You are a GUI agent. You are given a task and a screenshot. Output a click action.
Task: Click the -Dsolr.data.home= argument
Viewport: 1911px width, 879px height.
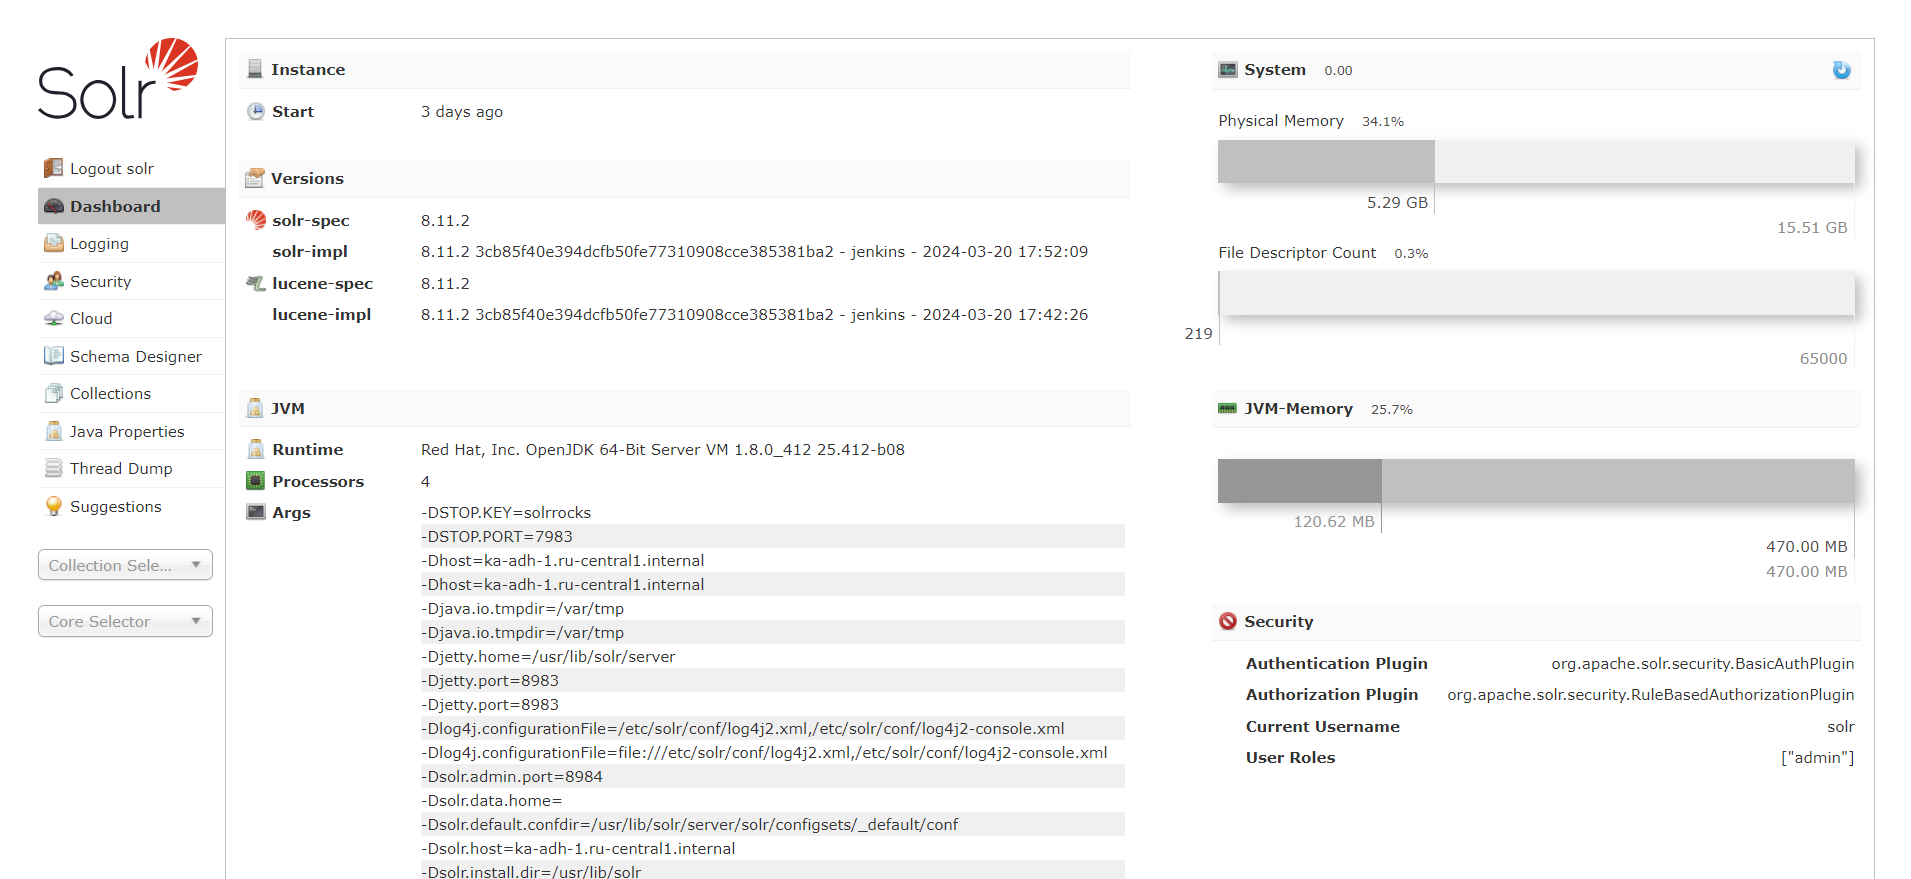[492, 800]
